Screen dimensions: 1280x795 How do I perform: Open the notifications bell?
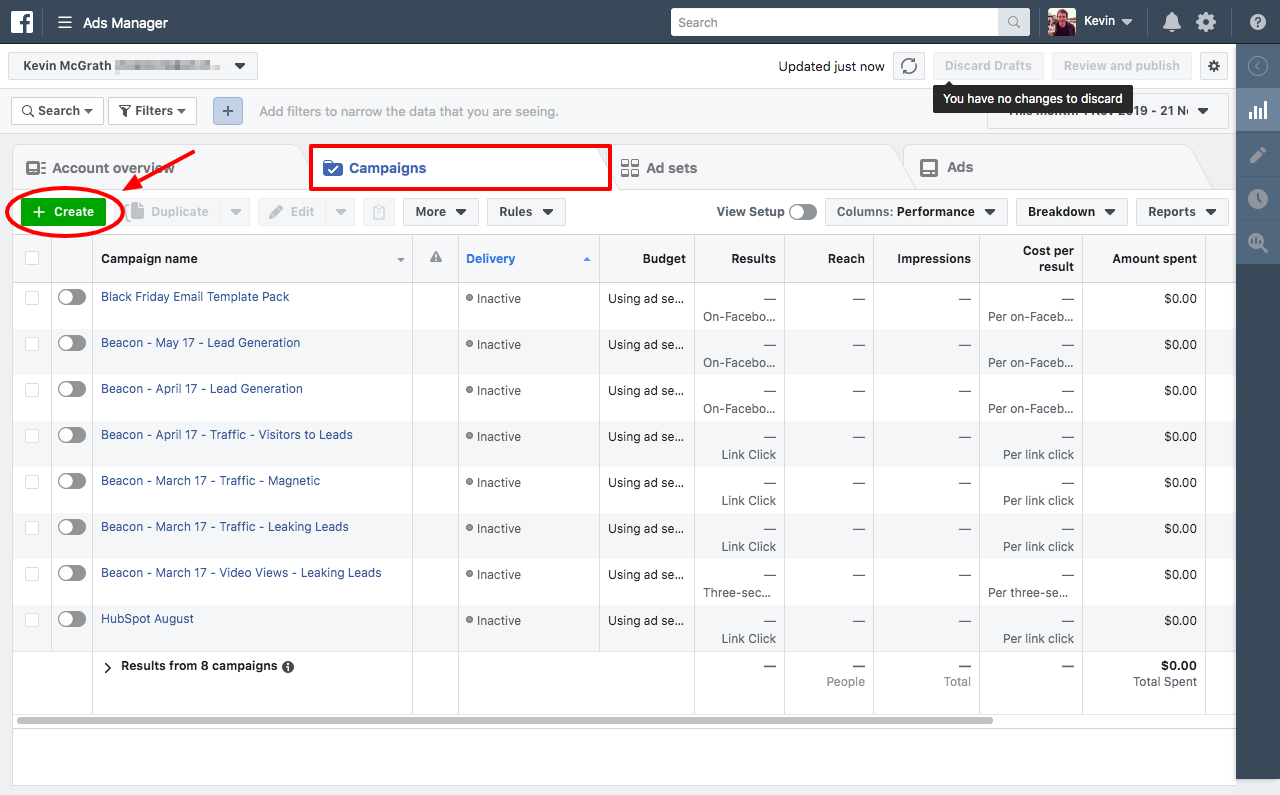(x=1171, y=22)
